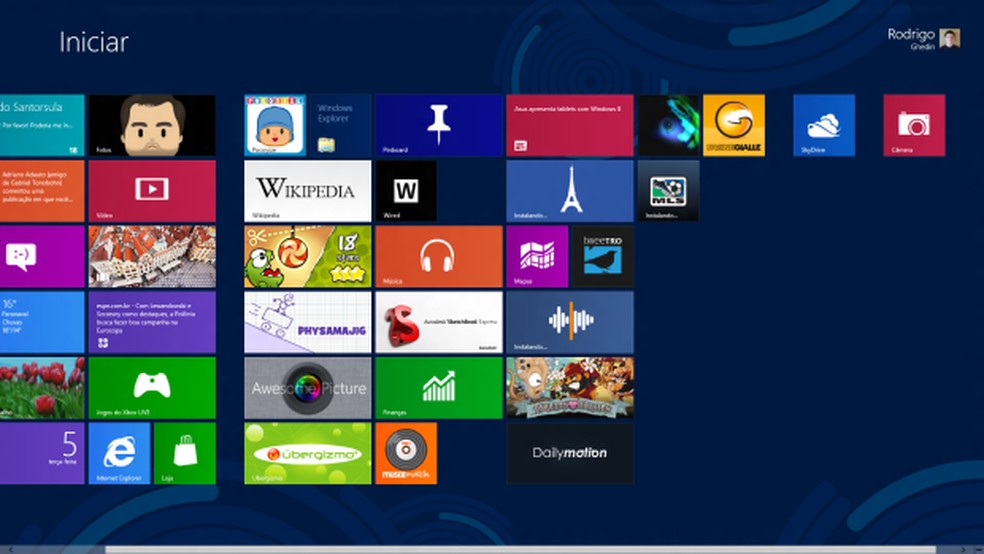Open the Wikipedia tile
Image resolution: width=984 pixels, height=554 pixels.
[x=308, y=191]
